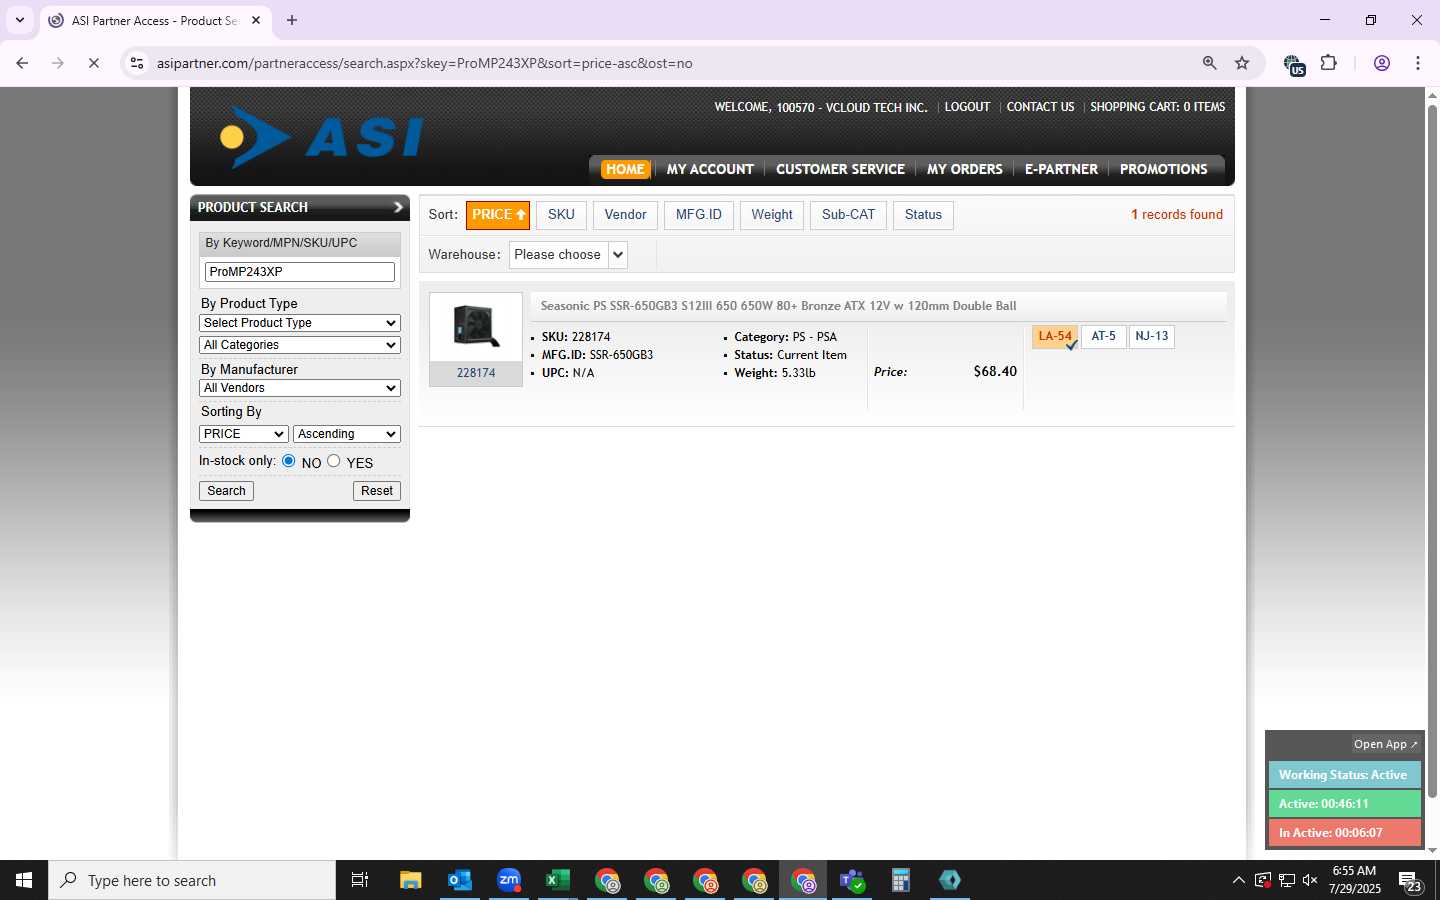The image size is (1440, 900).
Task: Sort results by MFG.ID
Action: [x=698, y=215]
